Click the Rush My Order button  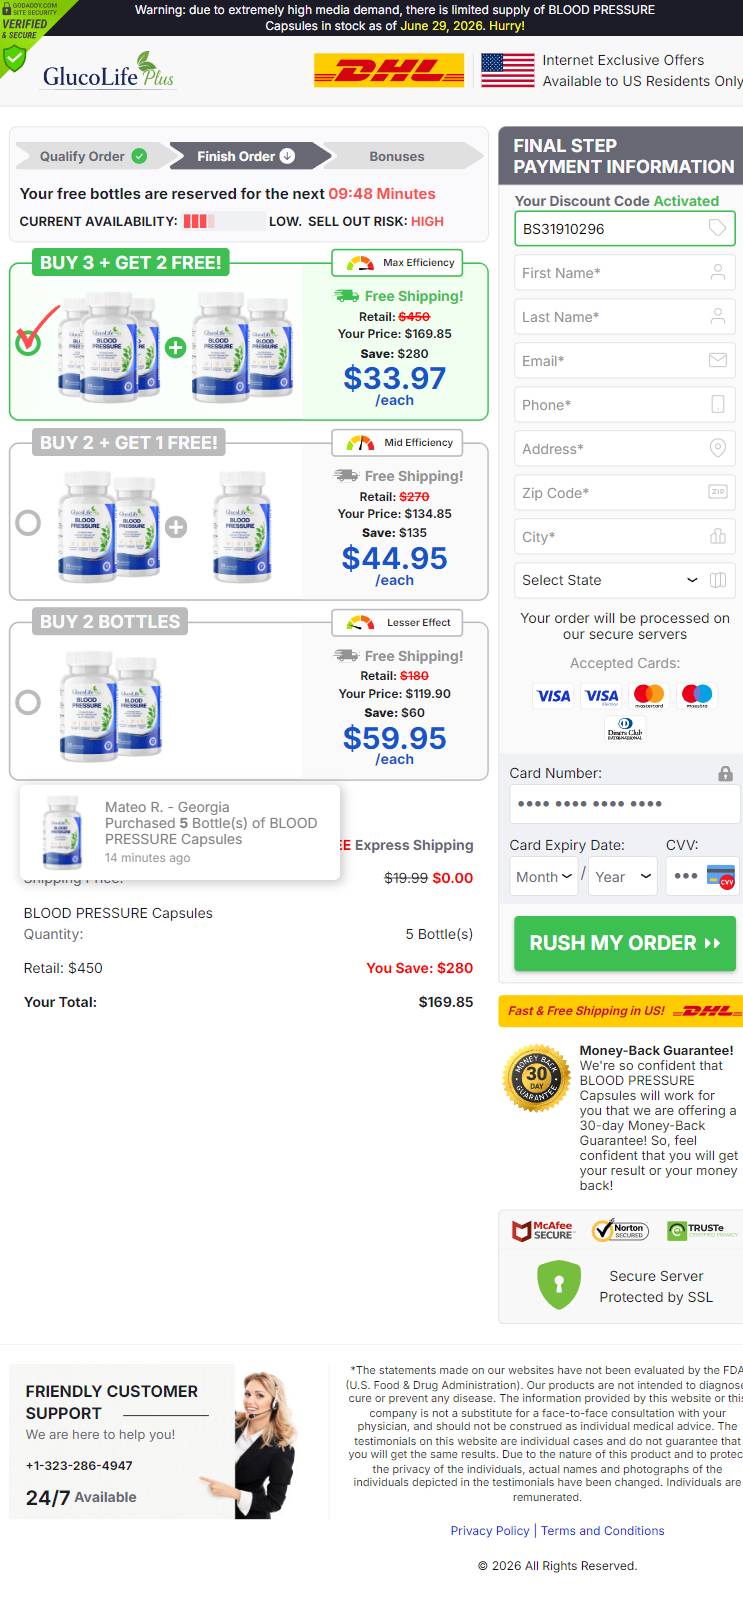[625, 943]
